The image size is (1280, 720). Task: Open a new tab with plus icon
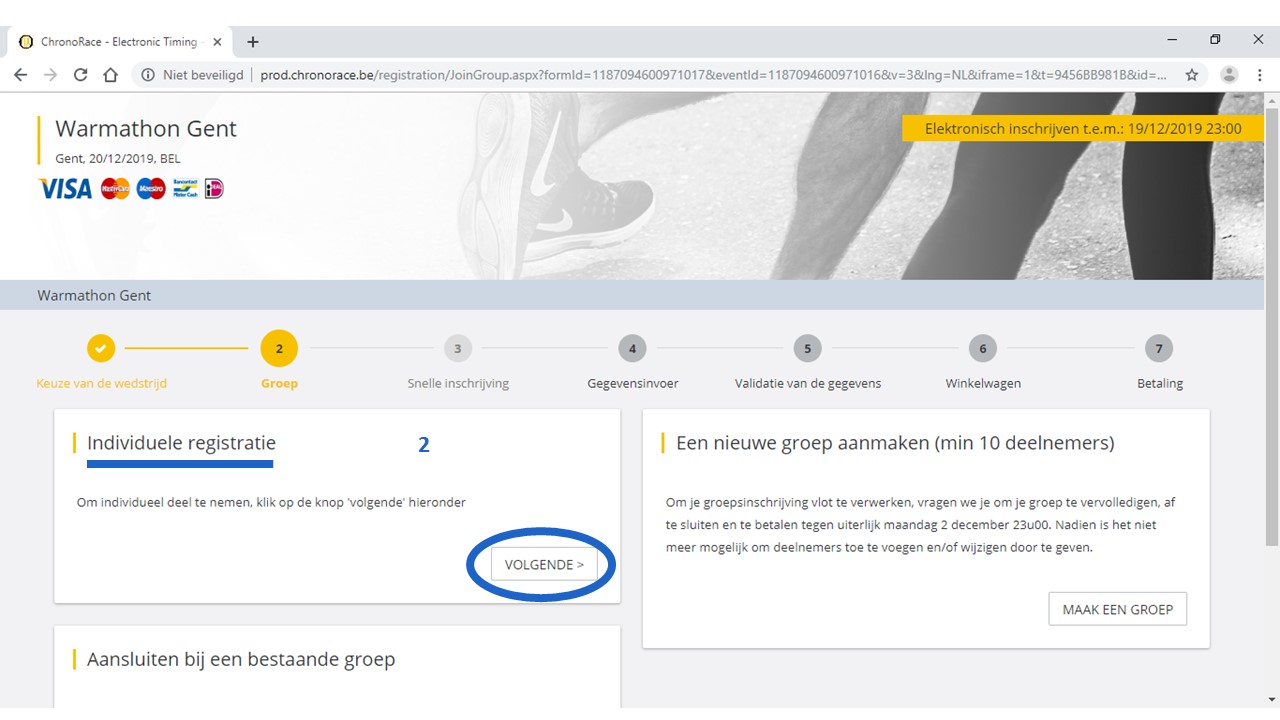click(x=253, y=42)
